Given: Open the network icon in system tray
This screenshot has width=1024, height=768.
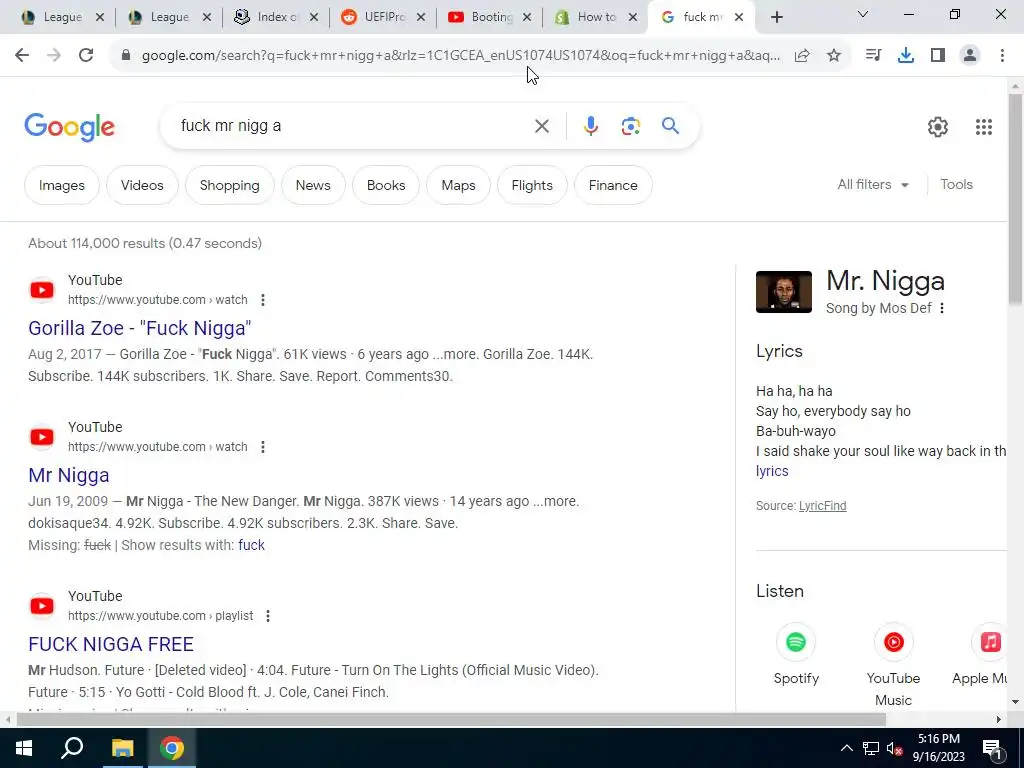Looking at the screenshot, I should pyautogui.click(x=871, y=748).
